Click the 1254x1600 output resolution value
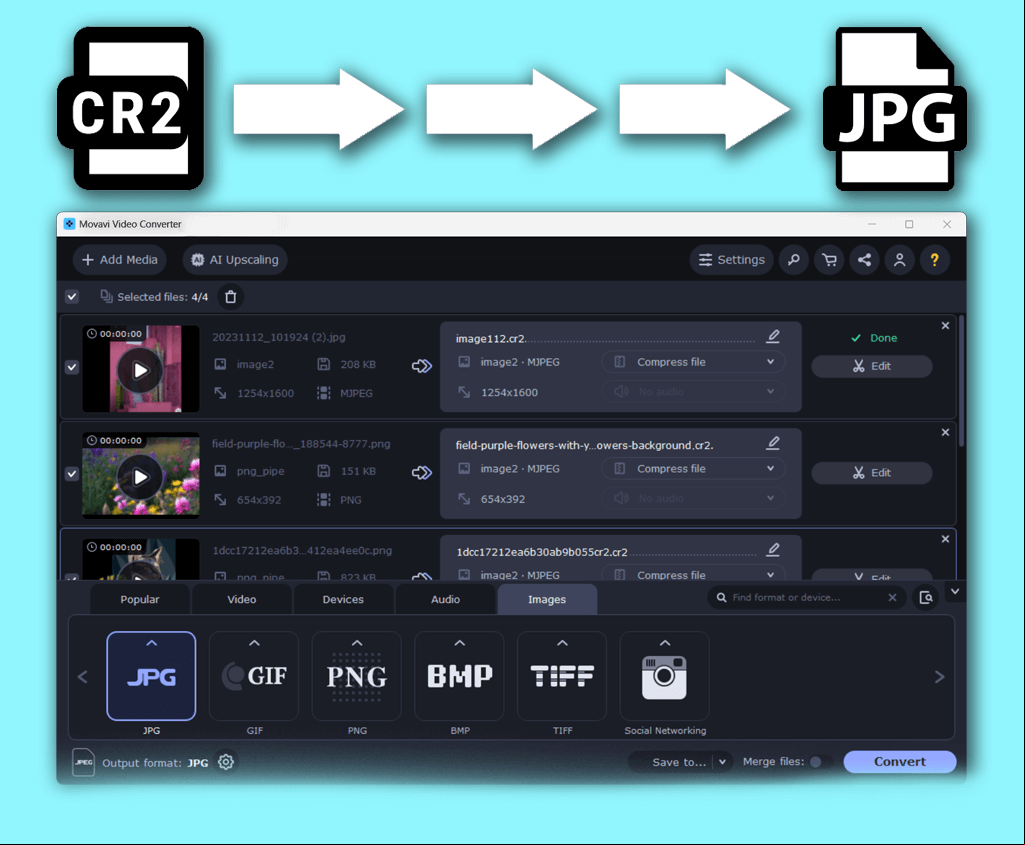Viewport: 1025px width, 845px height. [x=509, y=392]
